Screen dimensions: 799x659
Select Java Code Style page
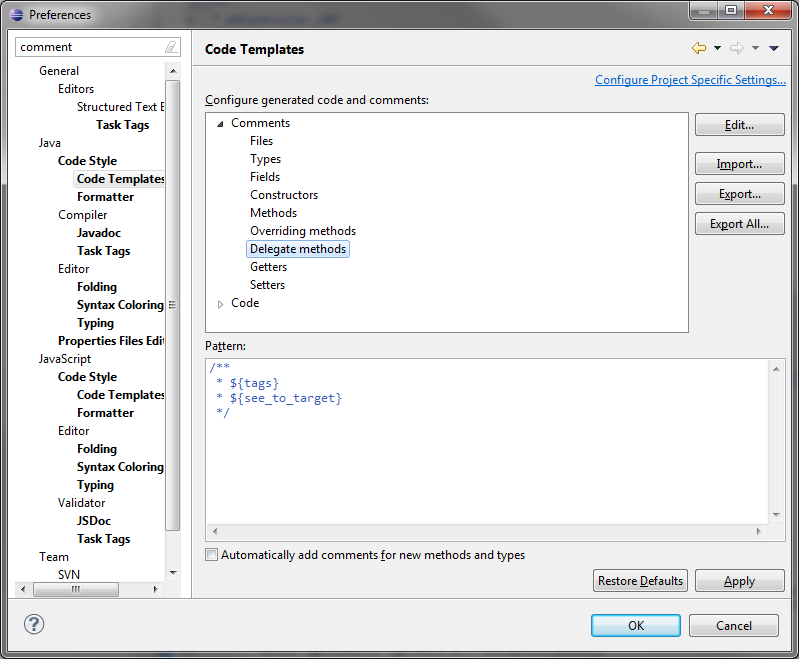(88, 161)
